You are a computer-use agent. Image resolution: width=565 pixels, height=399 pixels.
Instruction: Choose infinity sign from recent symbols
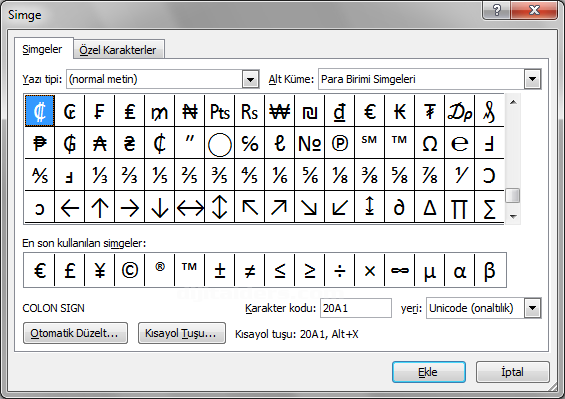(x=399, y=270)
